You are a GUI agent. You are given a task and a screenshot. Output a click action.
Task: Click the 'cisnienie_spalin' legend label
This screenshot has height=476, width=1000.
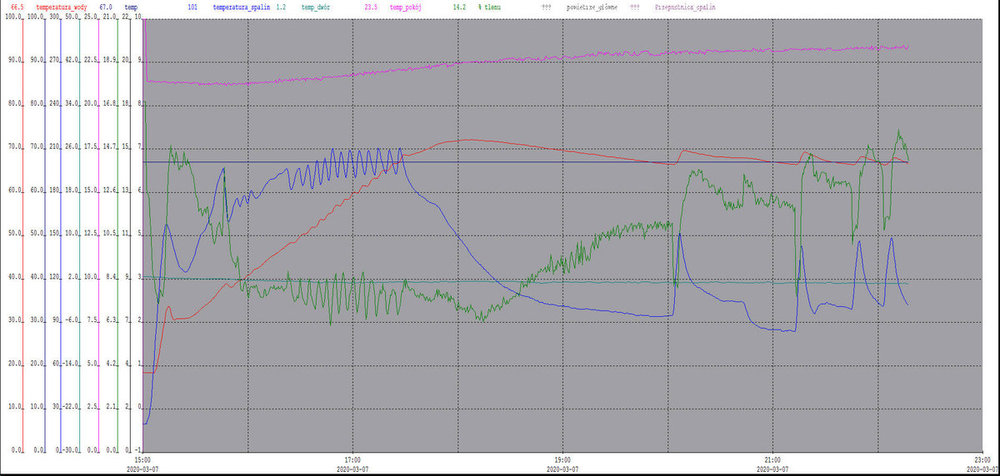pos(684,7)
